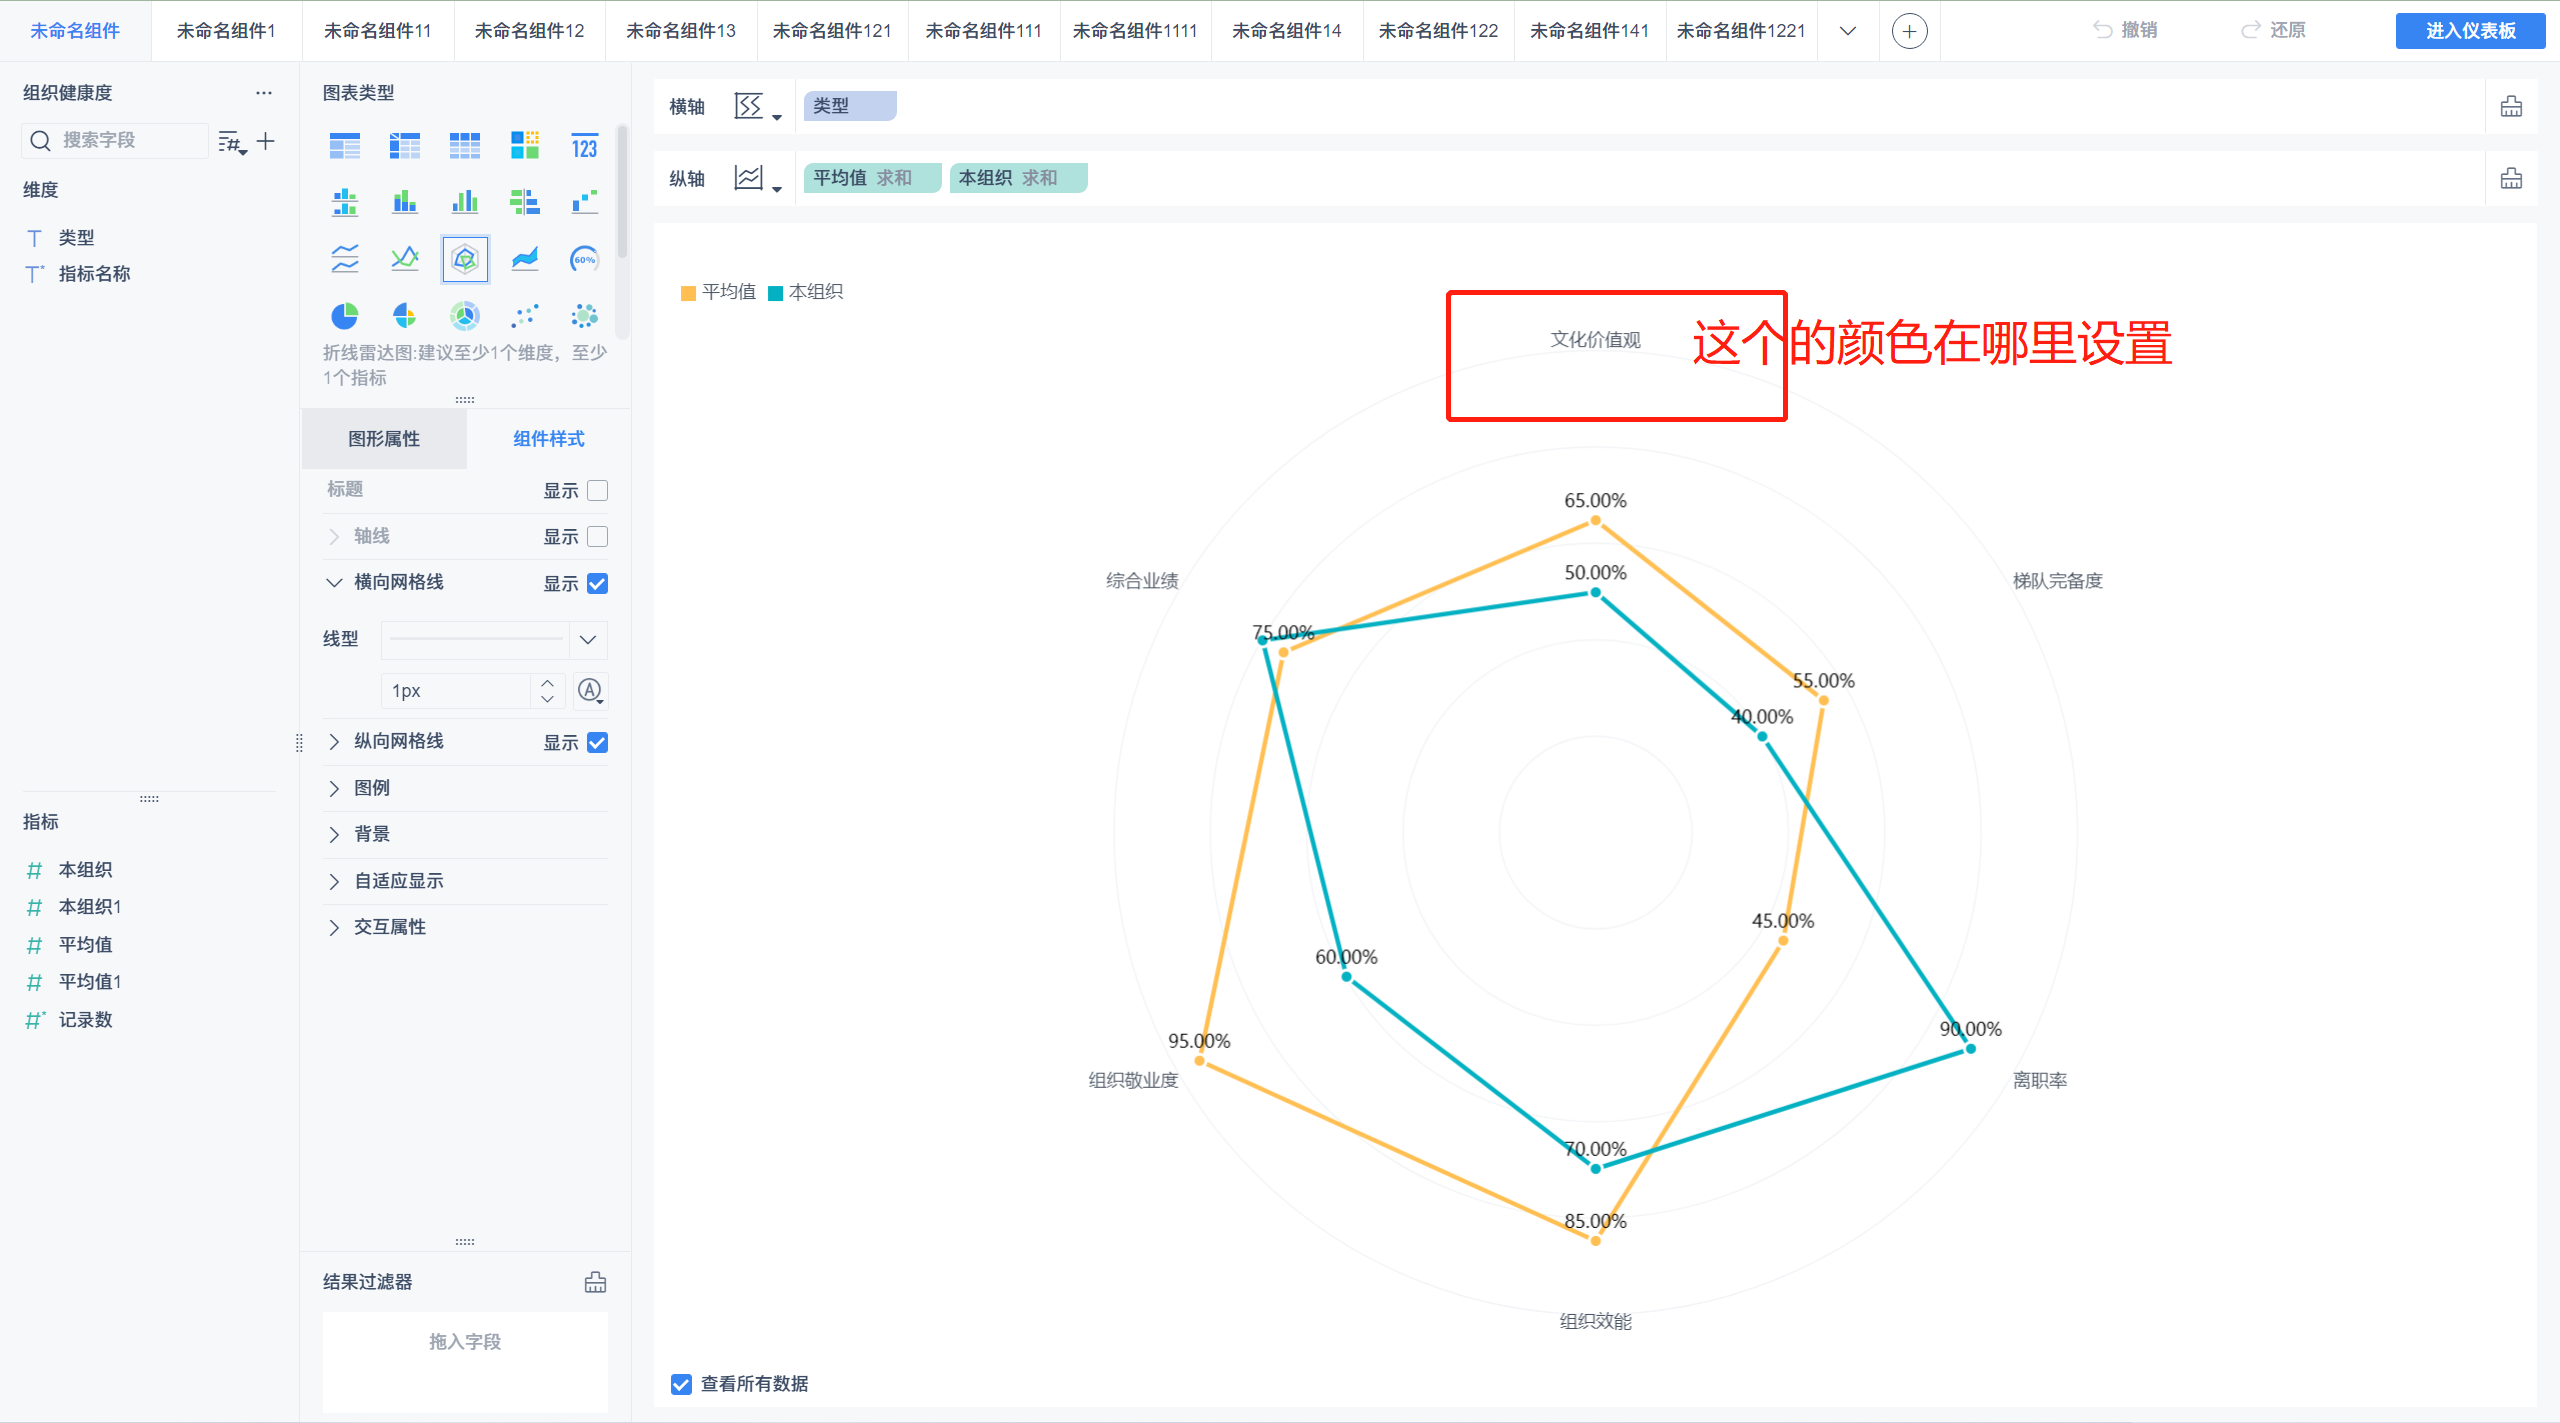Select the scatter plot chart icon
Image resolution: width=2560 pixels, height=1423 pixels.
point(525,316)
